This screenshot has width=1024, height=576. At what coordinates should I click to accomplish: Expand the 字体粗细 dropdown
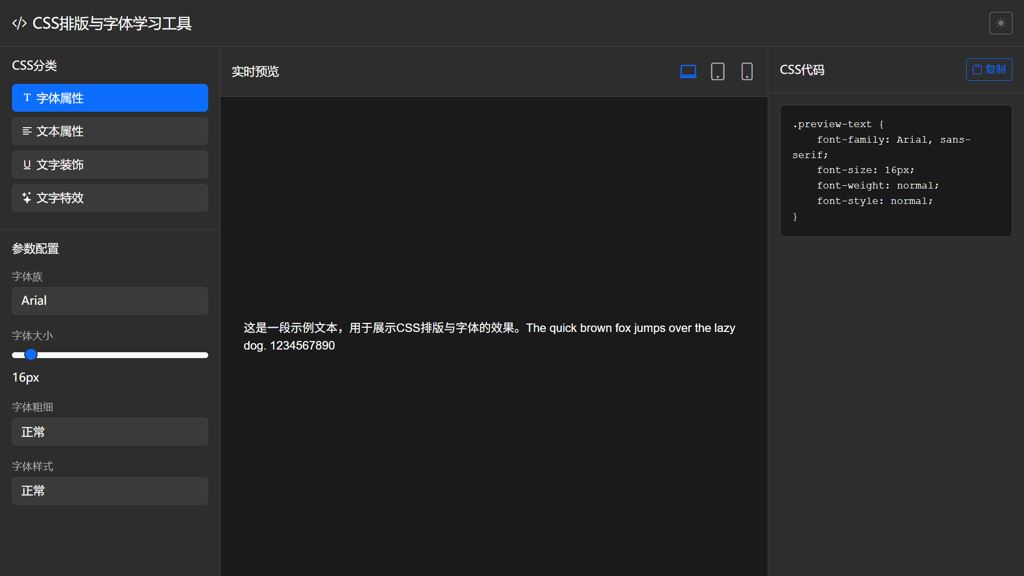coord(110,432)
